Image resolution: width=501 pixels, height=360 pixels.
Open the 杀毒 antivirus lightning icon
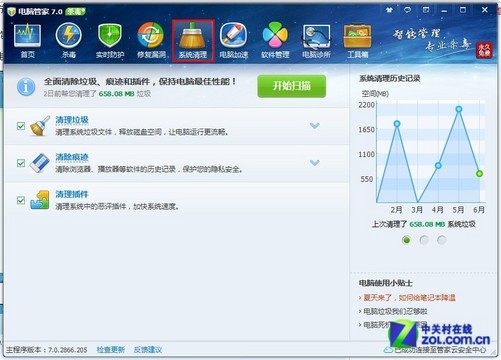[x=69, y=40]
